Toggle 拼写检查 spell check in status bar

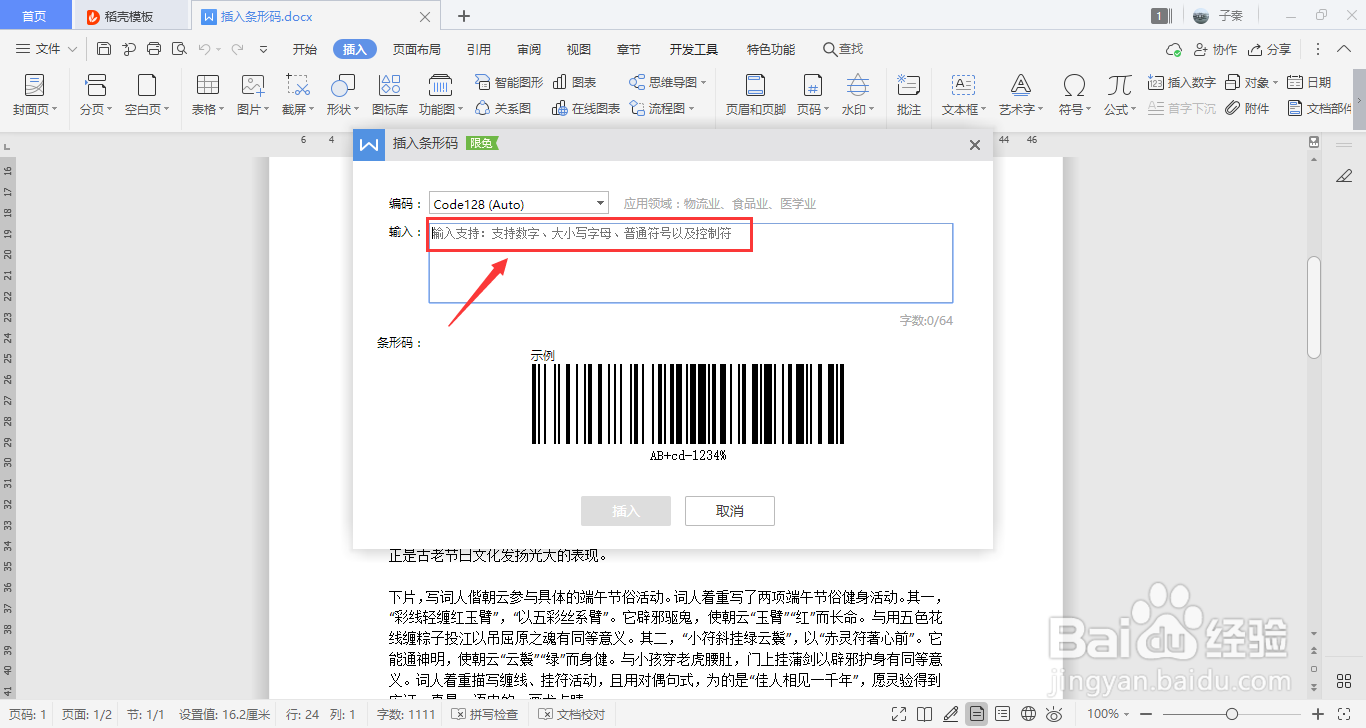coord(484,714)
